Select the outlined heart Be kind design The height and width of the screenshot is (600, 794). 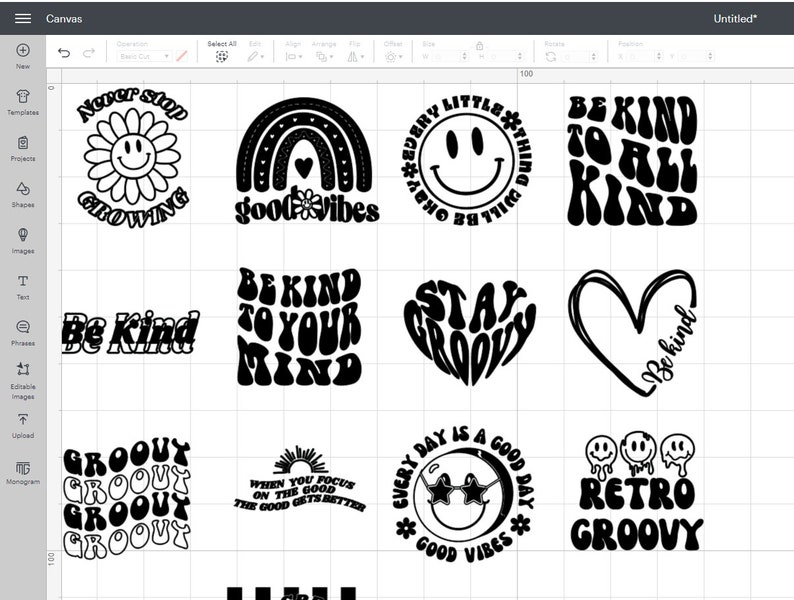tap(632, 333)
